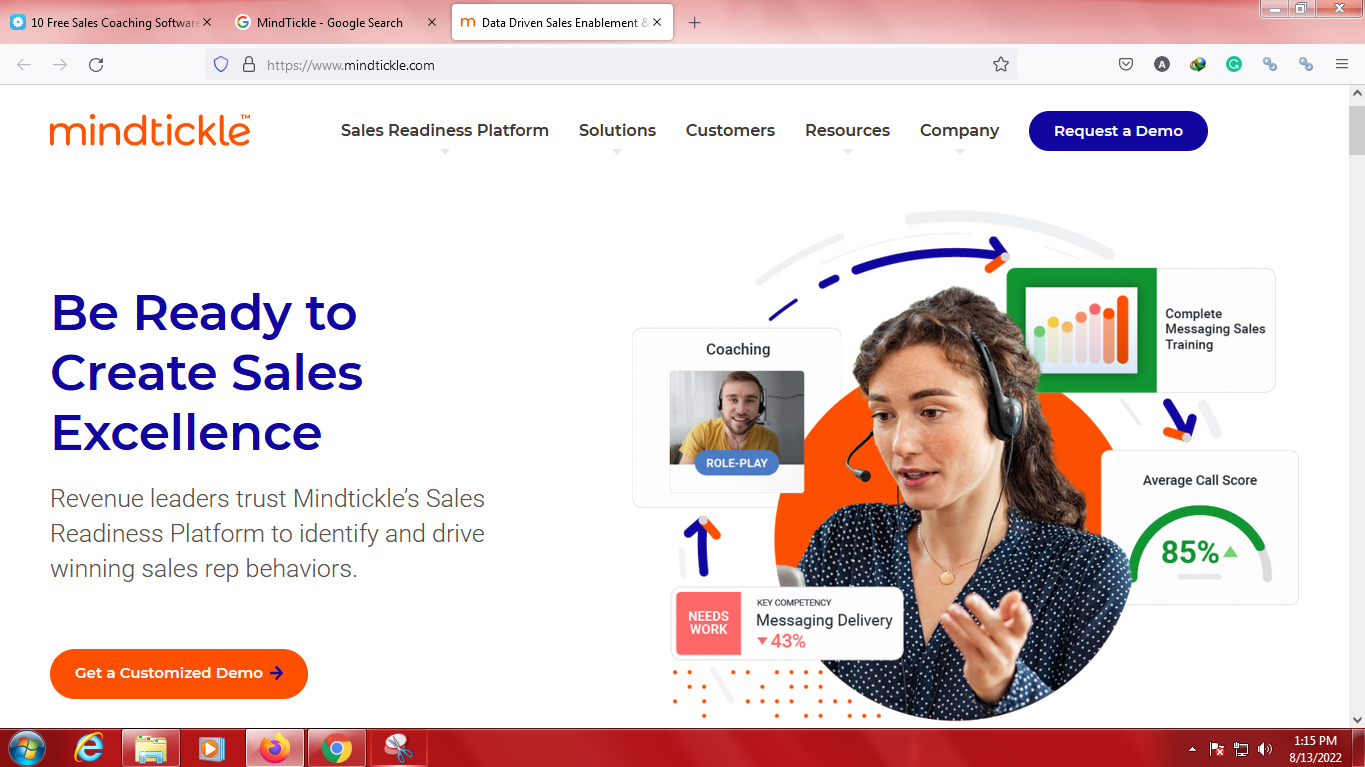Click the Coaching role-play video thumbnail
The image size is (1365, 767).
[737, 418]
